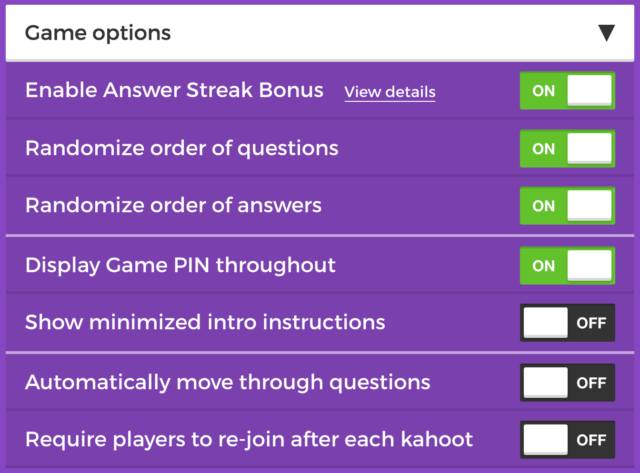Turn off Enable Answer Streak Bonus
Image resolution: width=640 pixels, height=473 pixels.
566,91
